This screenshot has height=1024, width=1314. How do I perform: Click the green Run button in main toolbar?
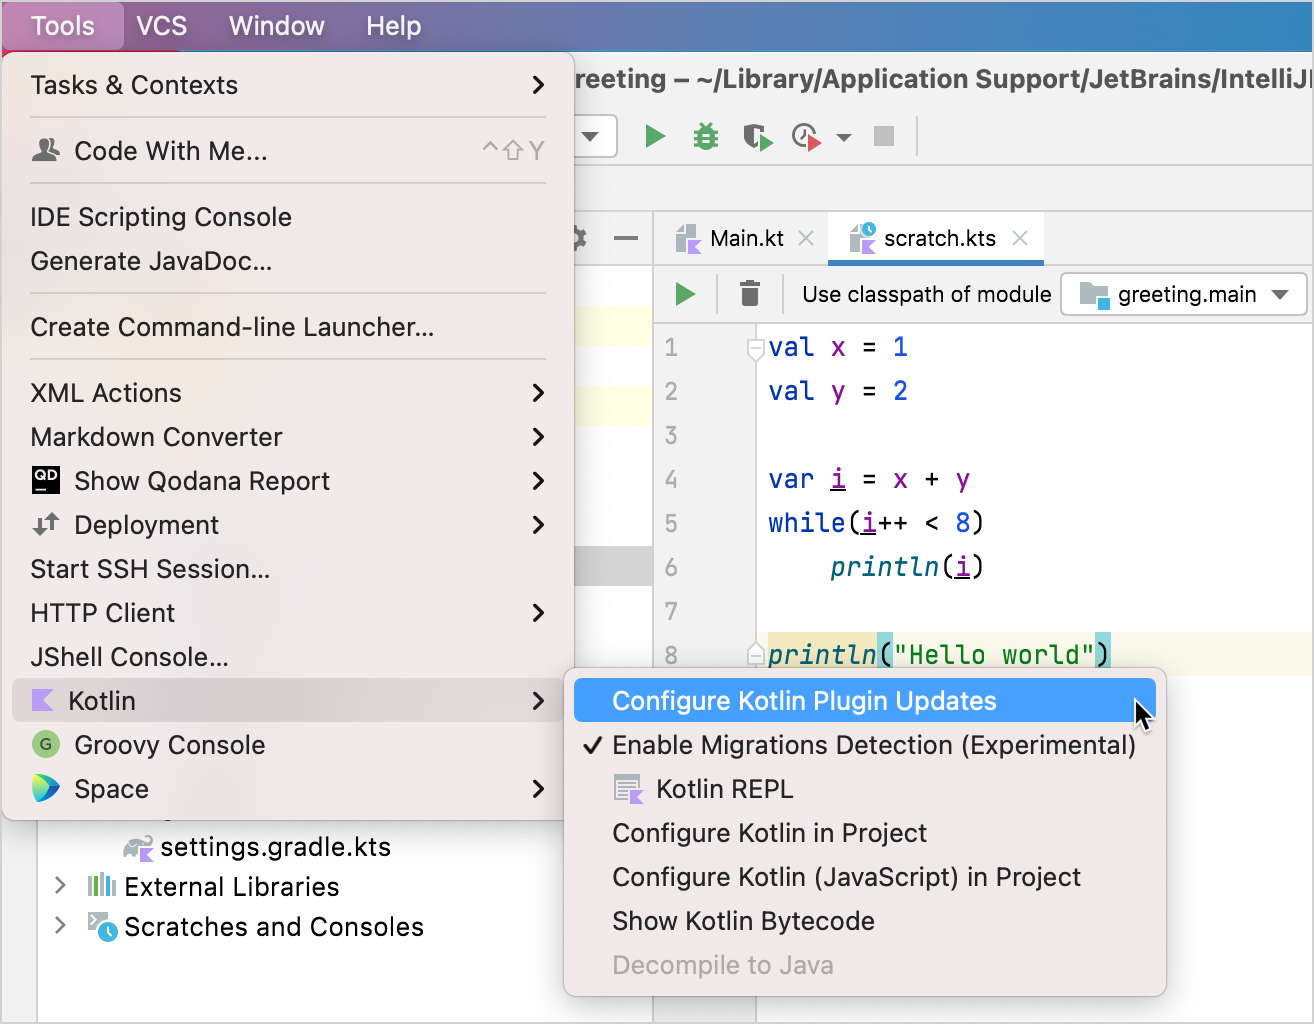point(655,136)
